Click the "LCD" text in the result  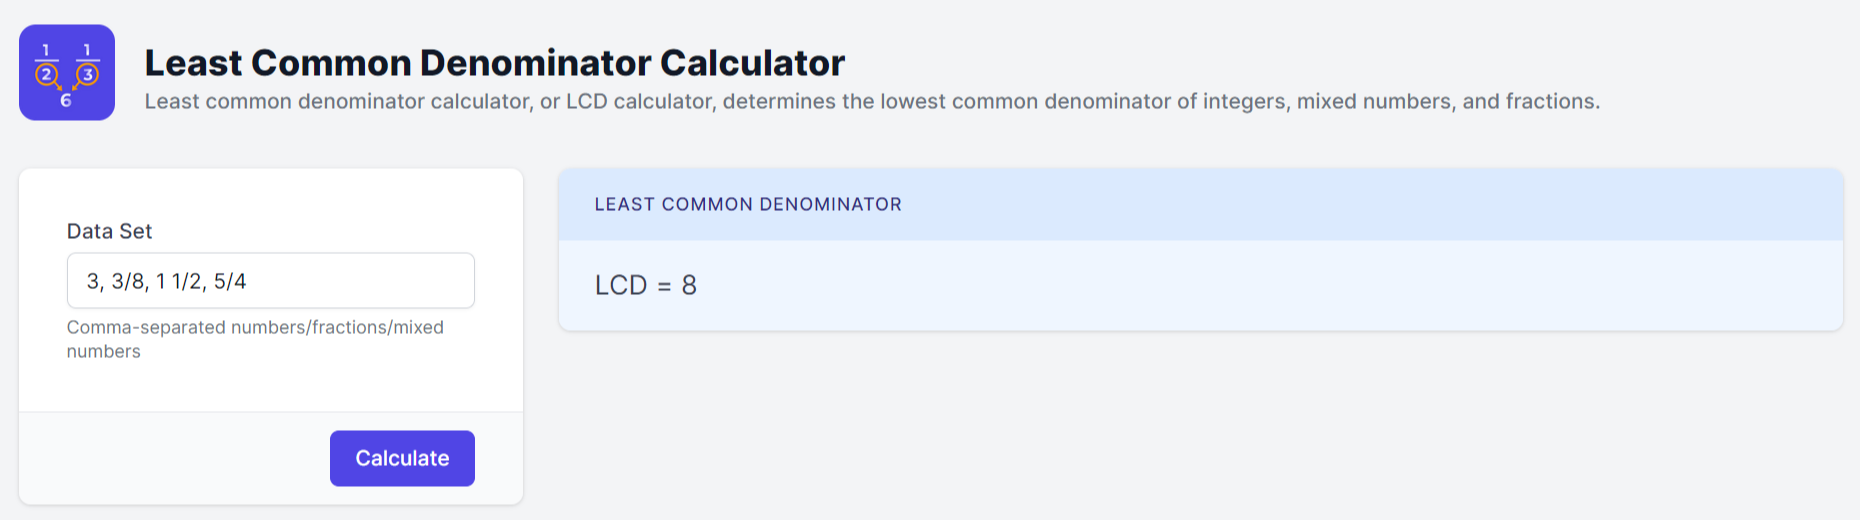click(x=621, y=286)
